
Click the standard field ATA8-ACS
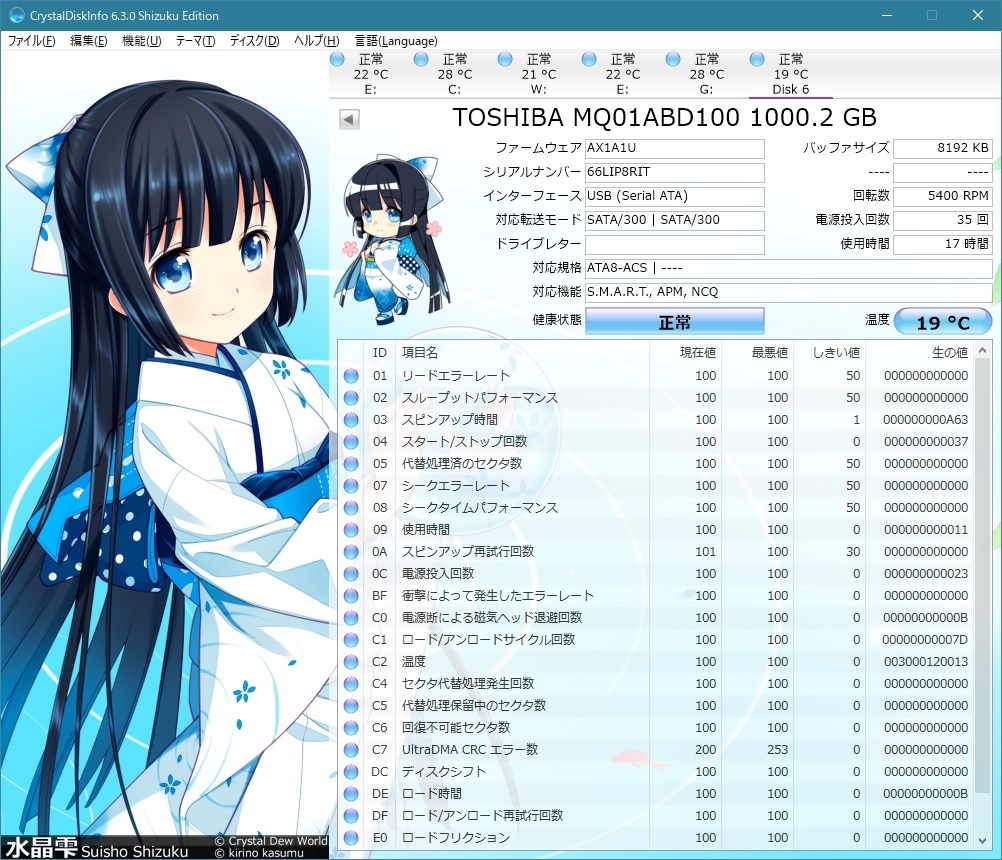tap(789, 268)
